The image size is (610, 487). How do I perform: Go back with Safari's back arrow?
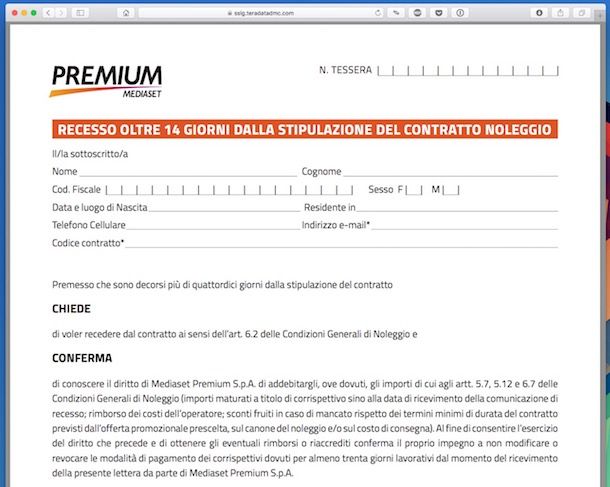coord(48,13)
